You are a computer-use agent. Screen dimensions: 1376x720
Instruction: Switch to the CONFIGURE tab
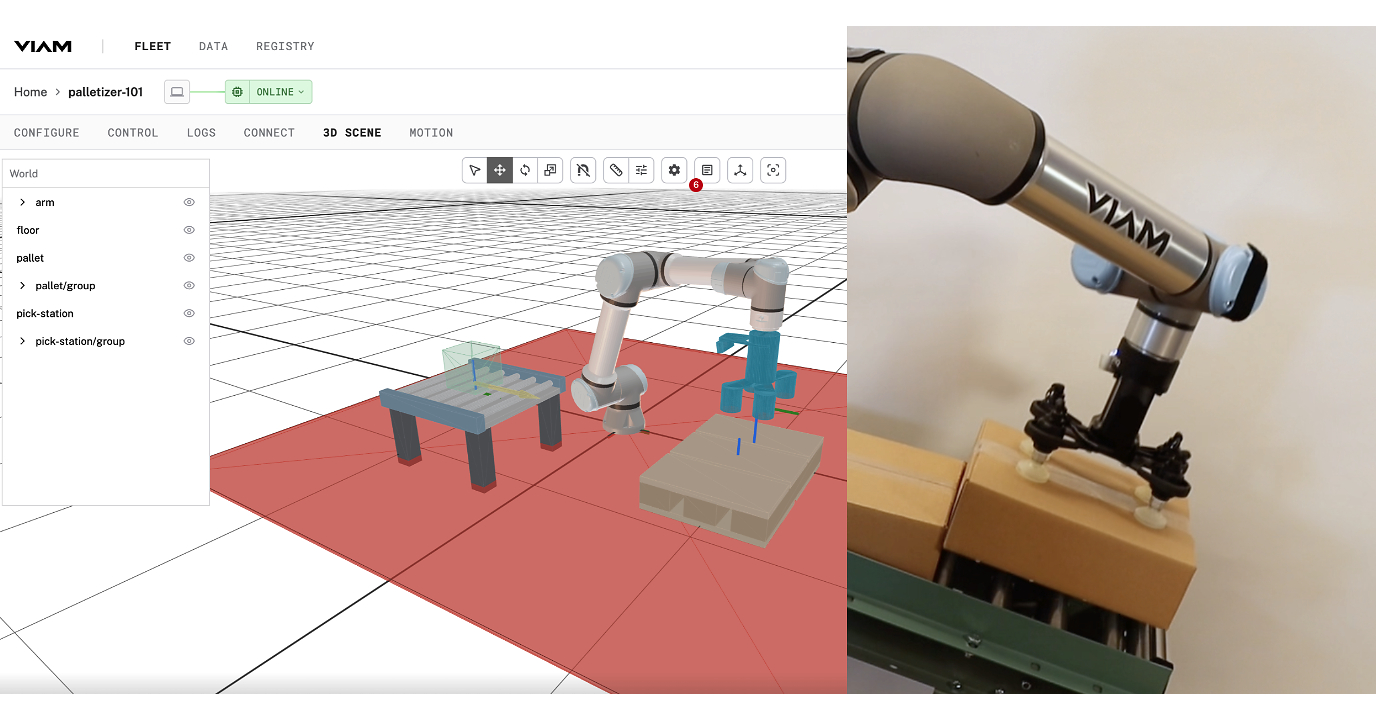47,133
